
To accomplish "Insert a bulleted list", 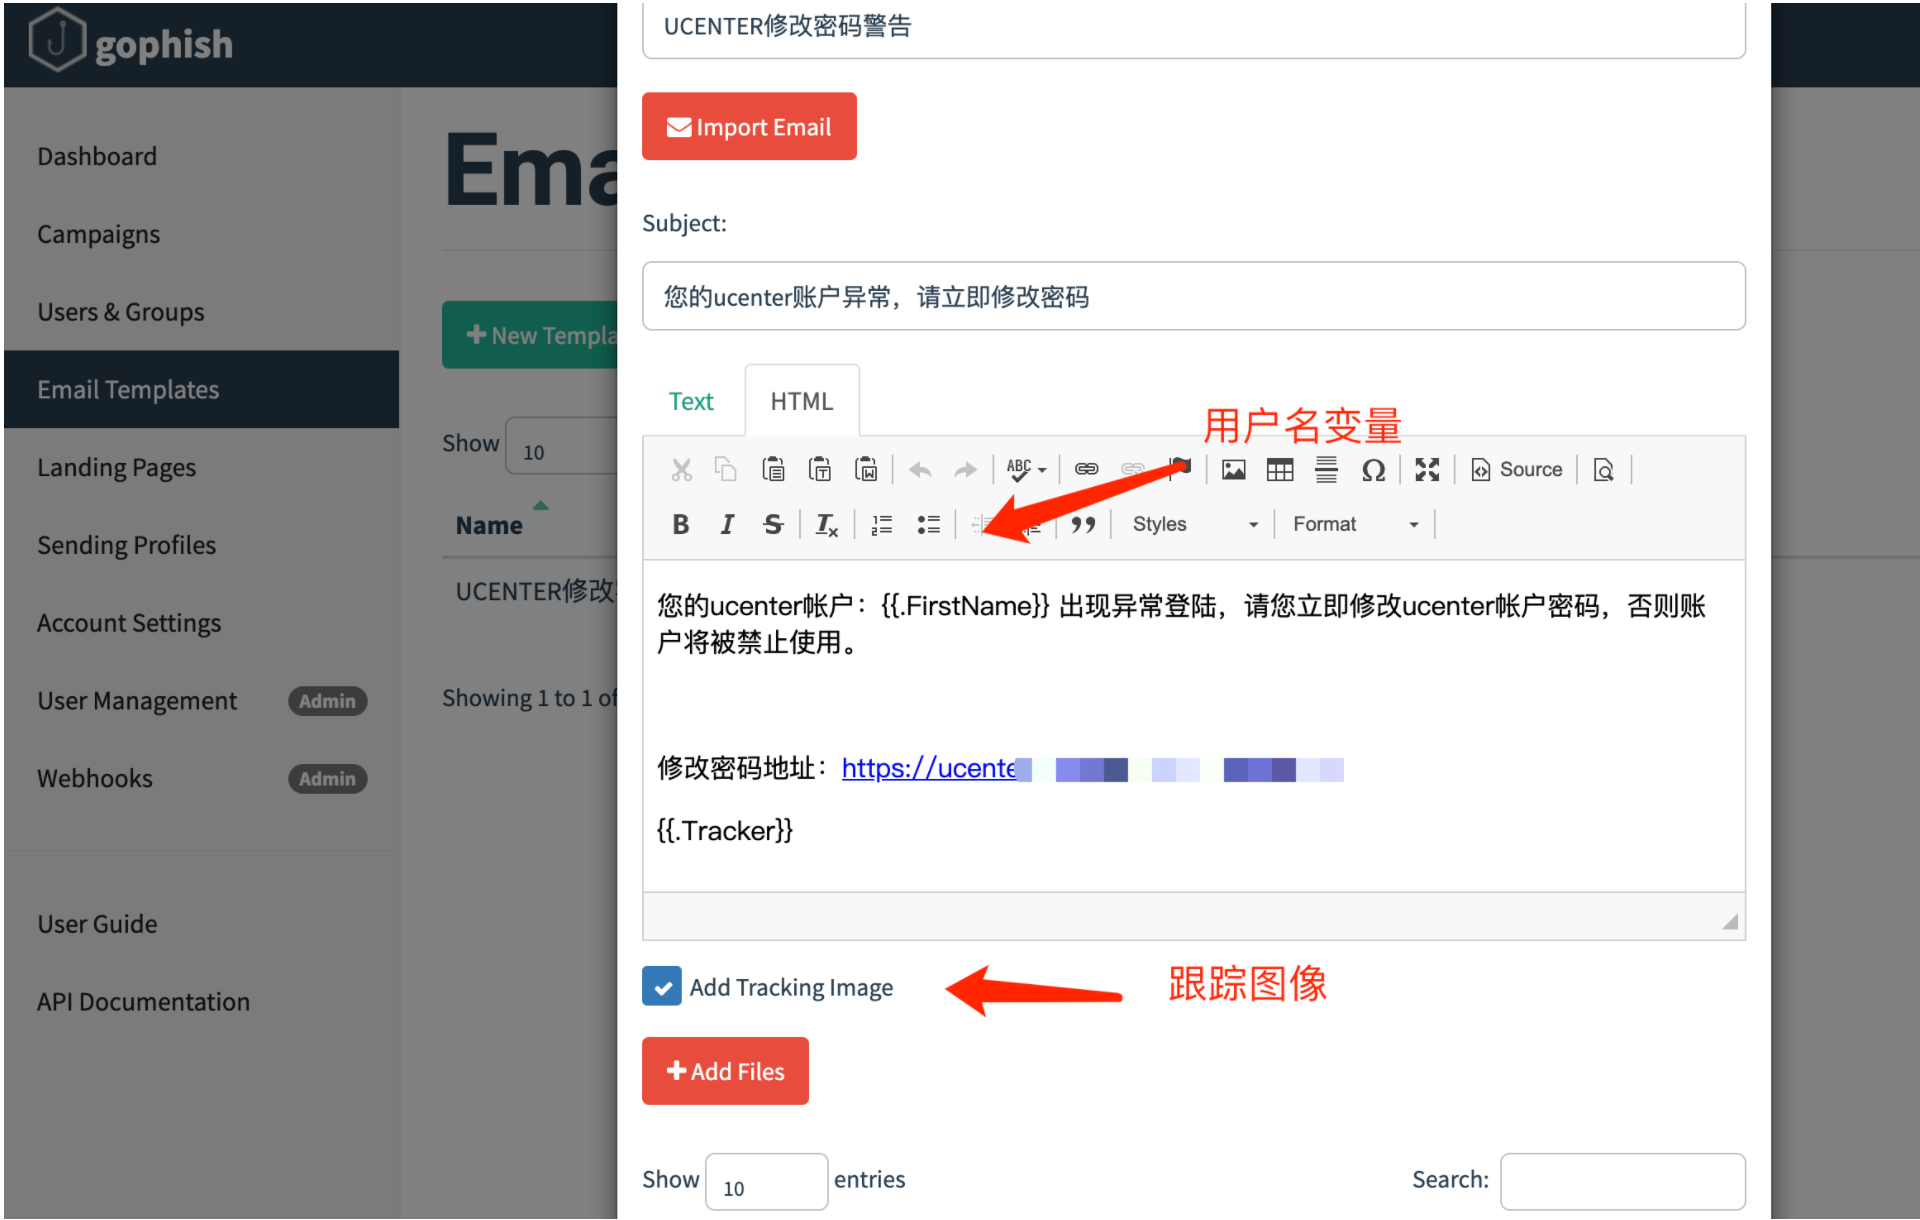I will pos(928,524).
